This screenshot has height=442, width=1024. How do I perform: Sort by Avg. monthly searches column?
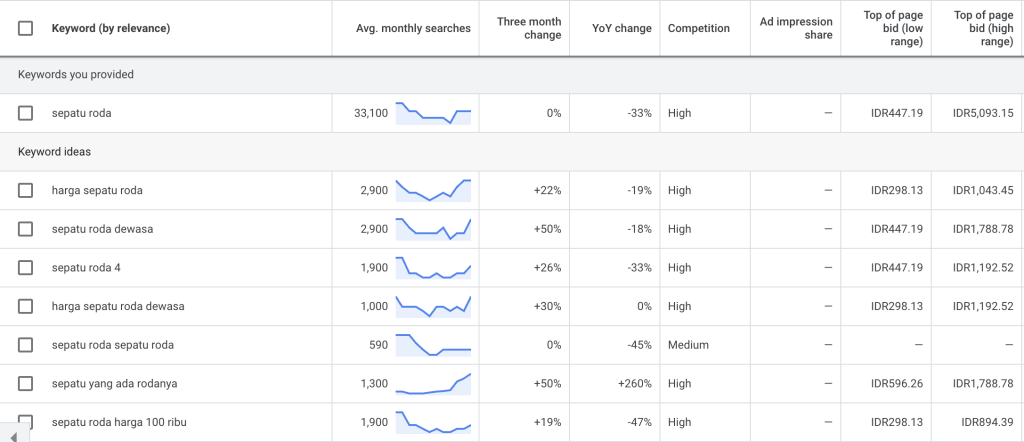coord(413,28)
